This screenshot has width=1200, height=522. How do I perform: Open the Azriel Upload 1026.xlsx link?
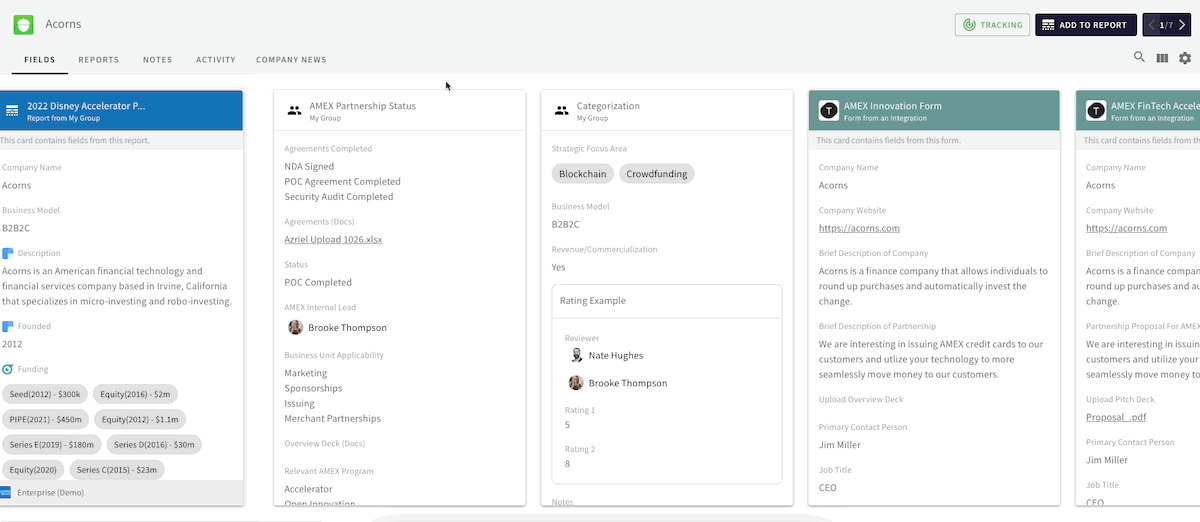333,240
